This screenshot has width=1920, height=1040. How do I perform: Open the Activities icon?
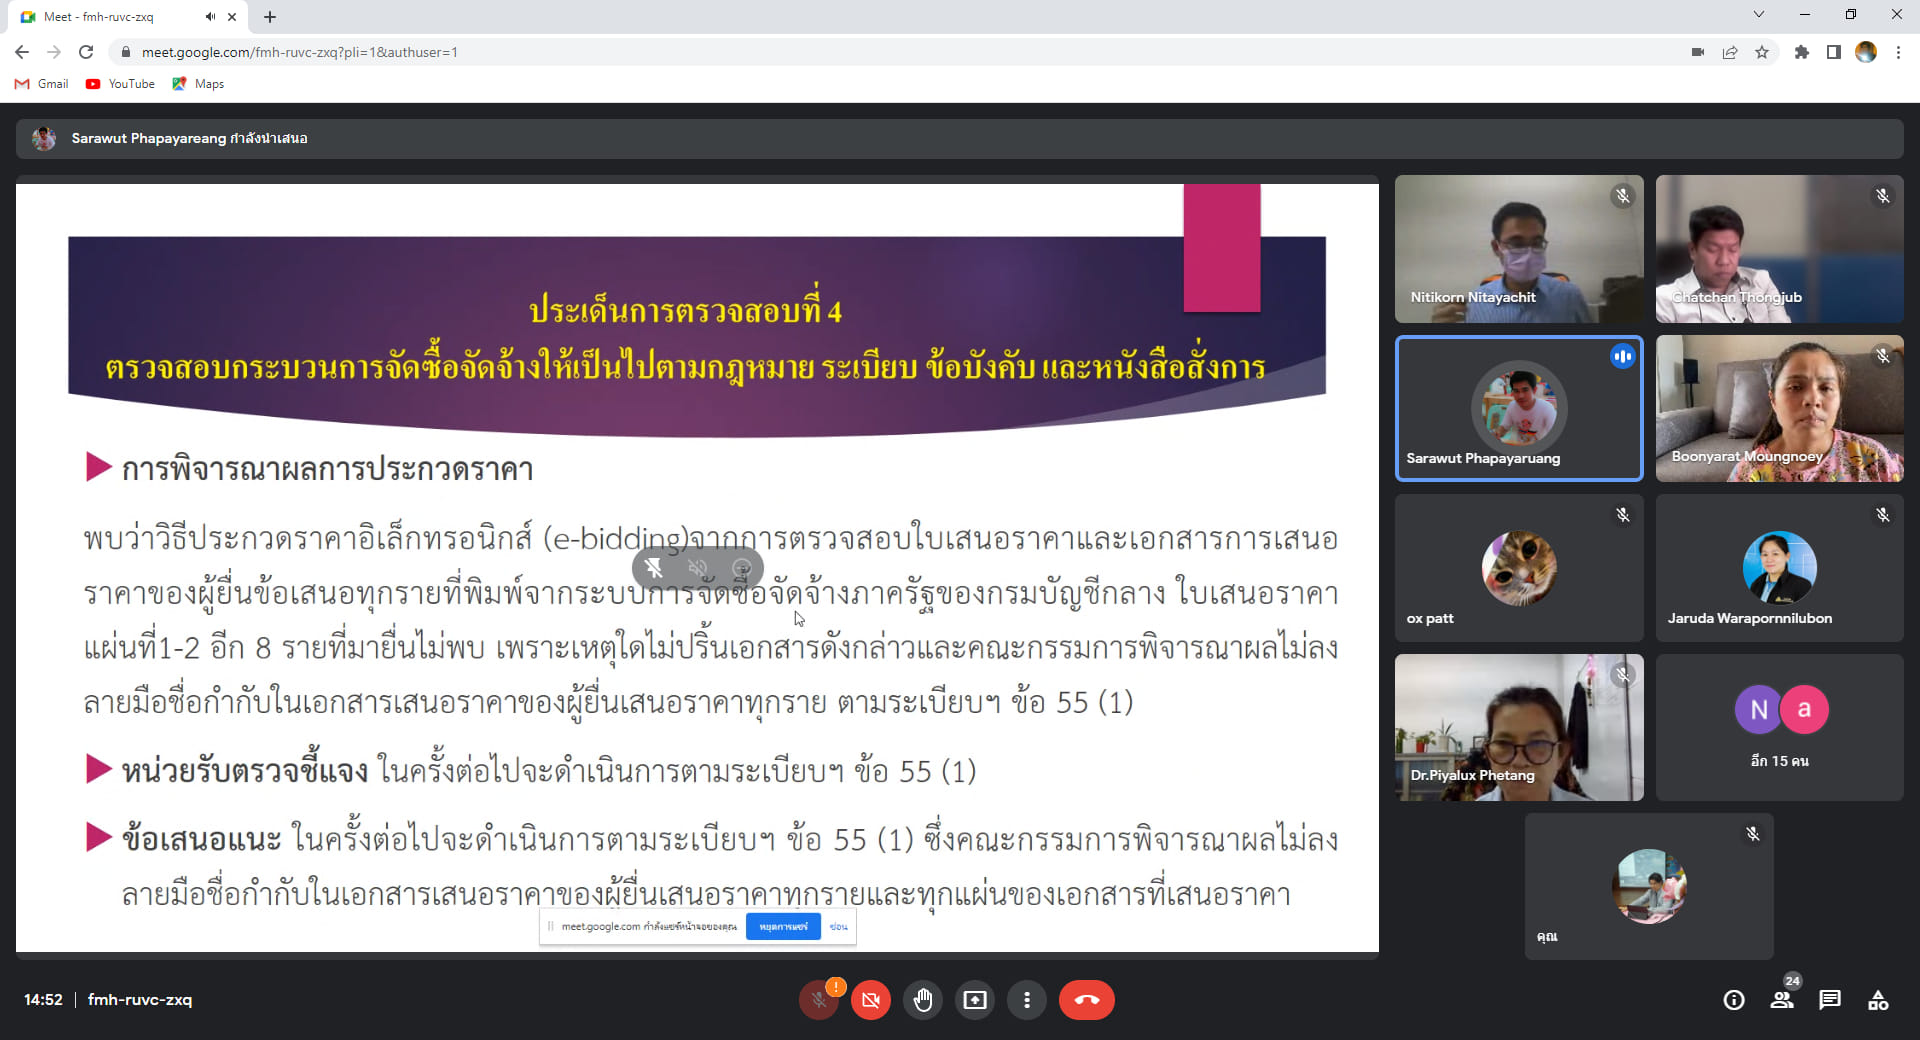click(x=1878, y=1000)
